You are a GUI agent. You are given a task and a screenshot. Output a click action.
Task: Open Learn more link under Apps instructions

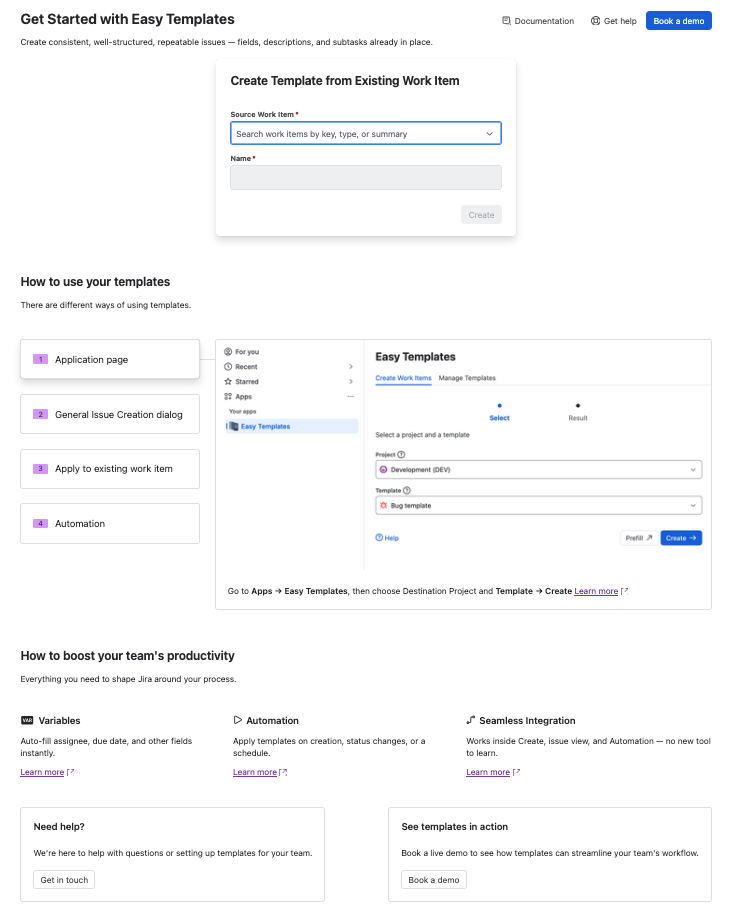pyautogui.click(x=596, y=591)
